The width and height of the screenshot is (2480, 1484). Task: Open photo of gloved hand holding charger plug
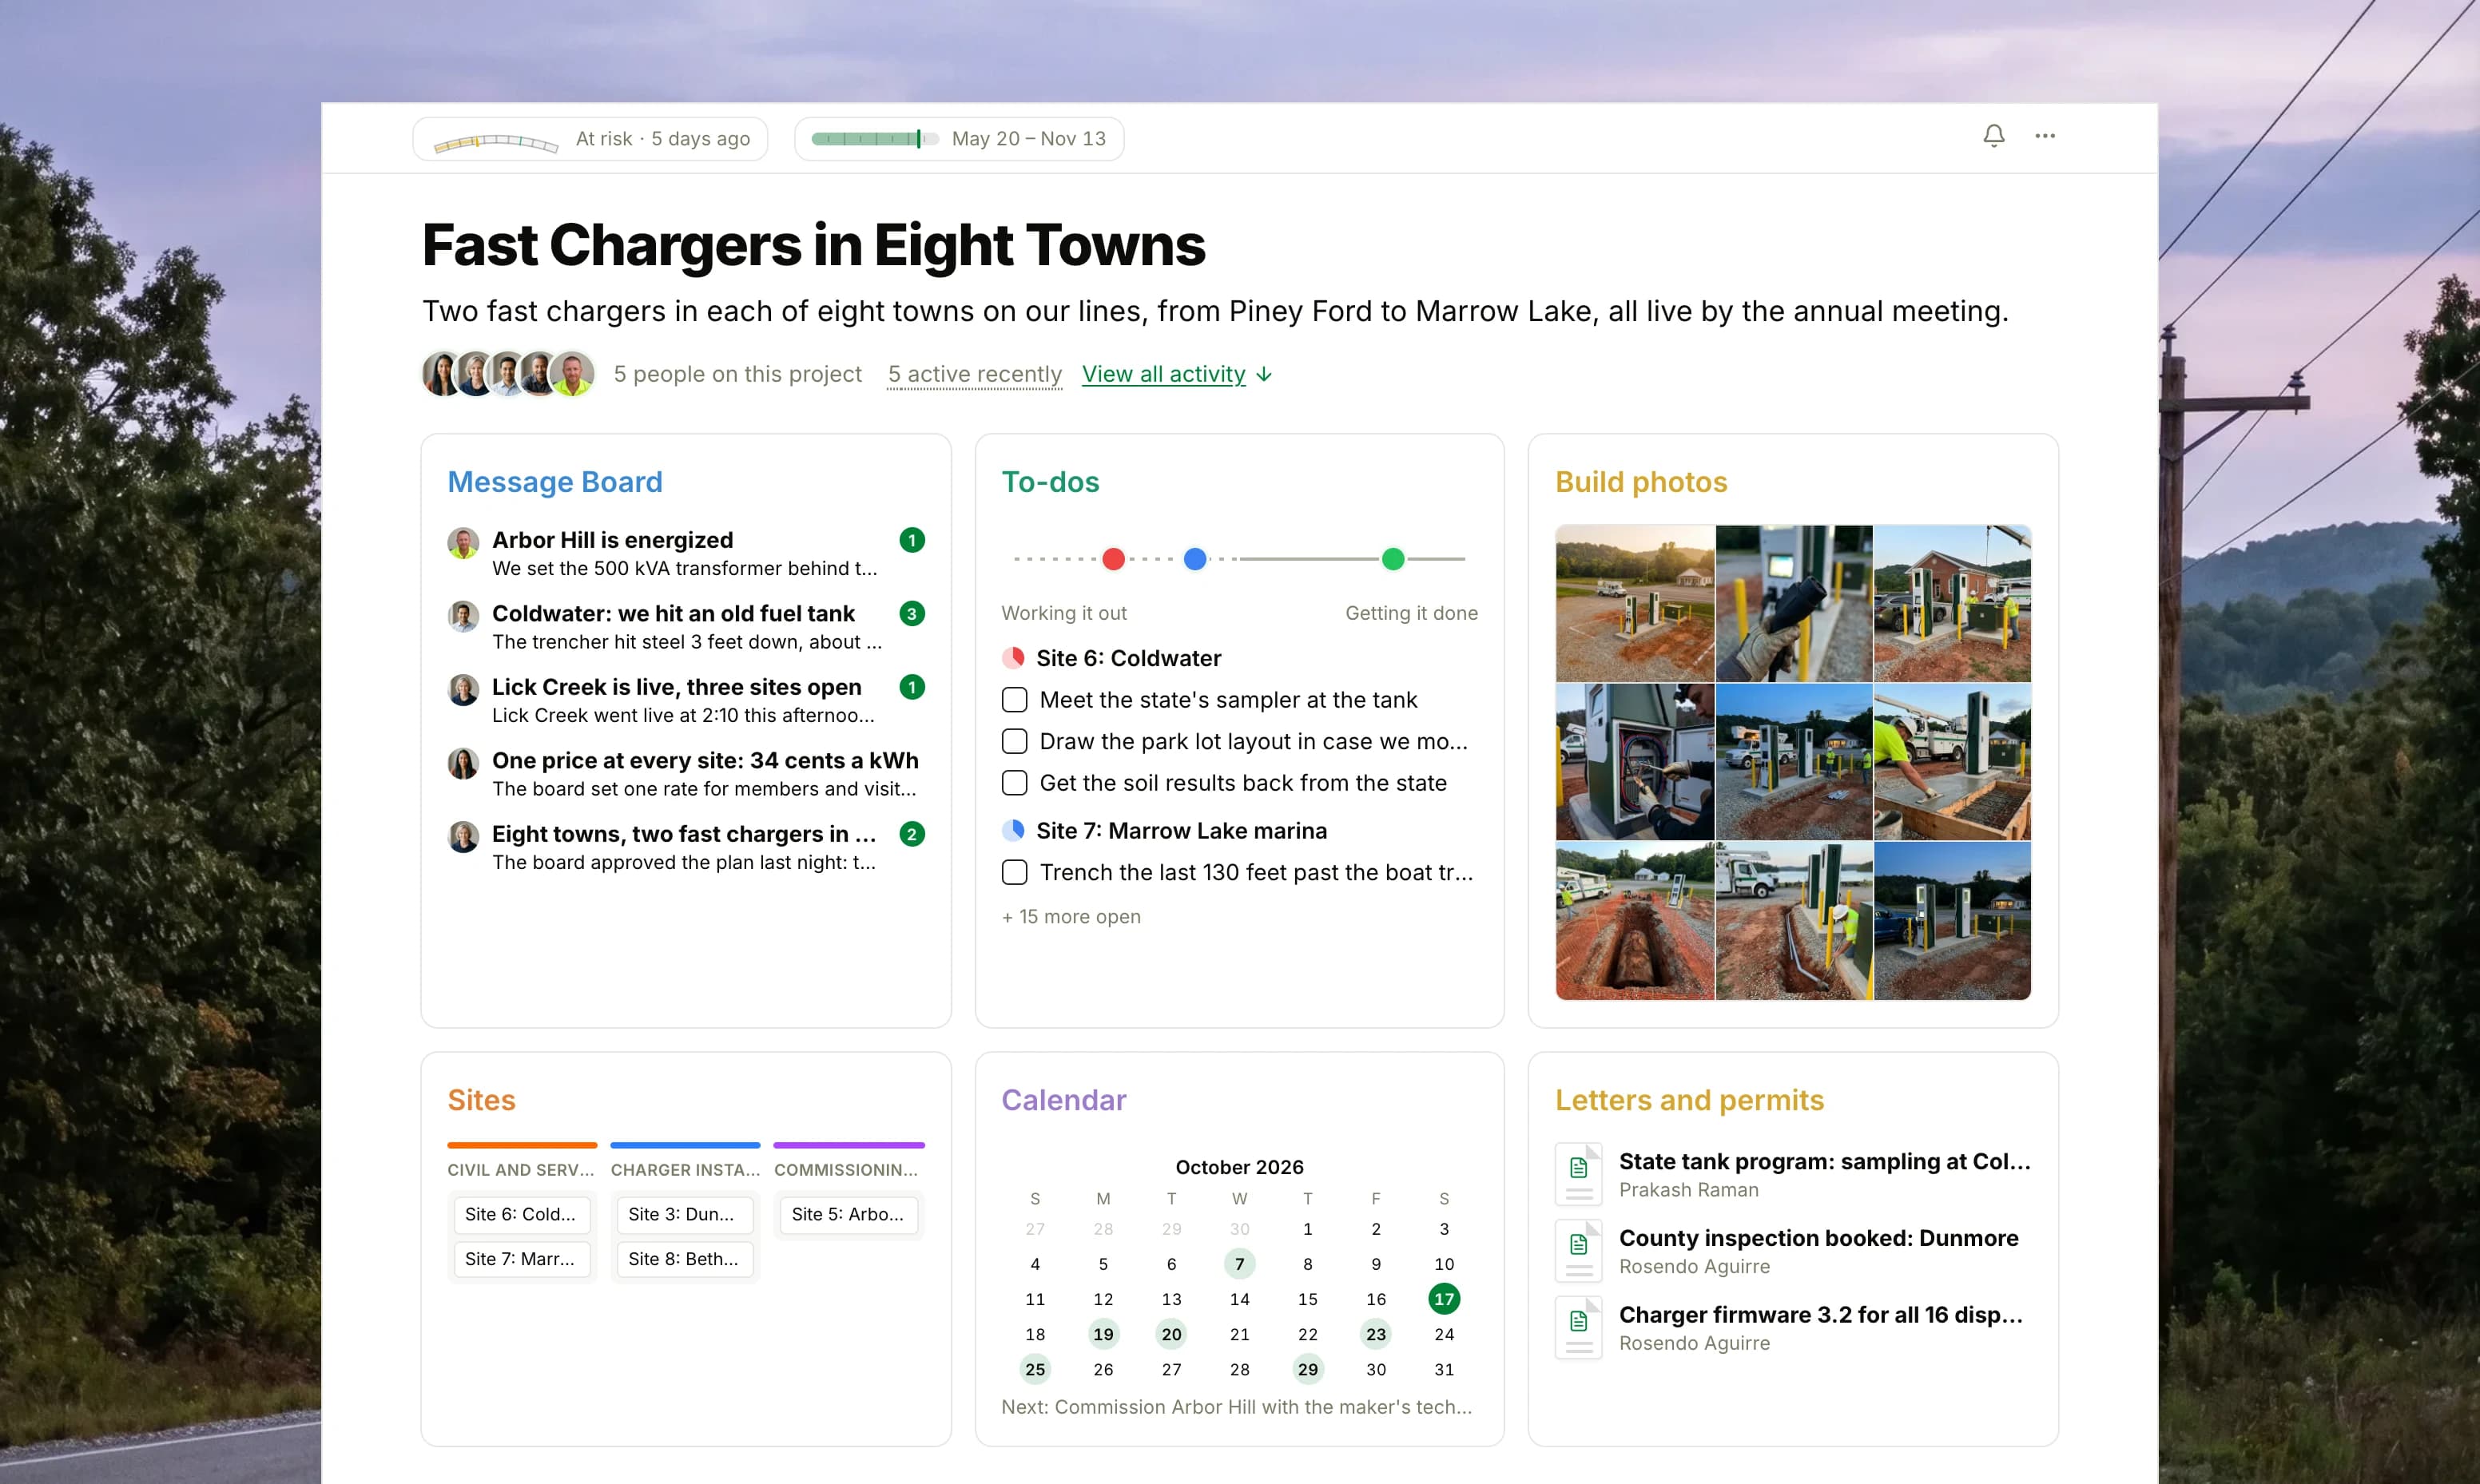1793,603
